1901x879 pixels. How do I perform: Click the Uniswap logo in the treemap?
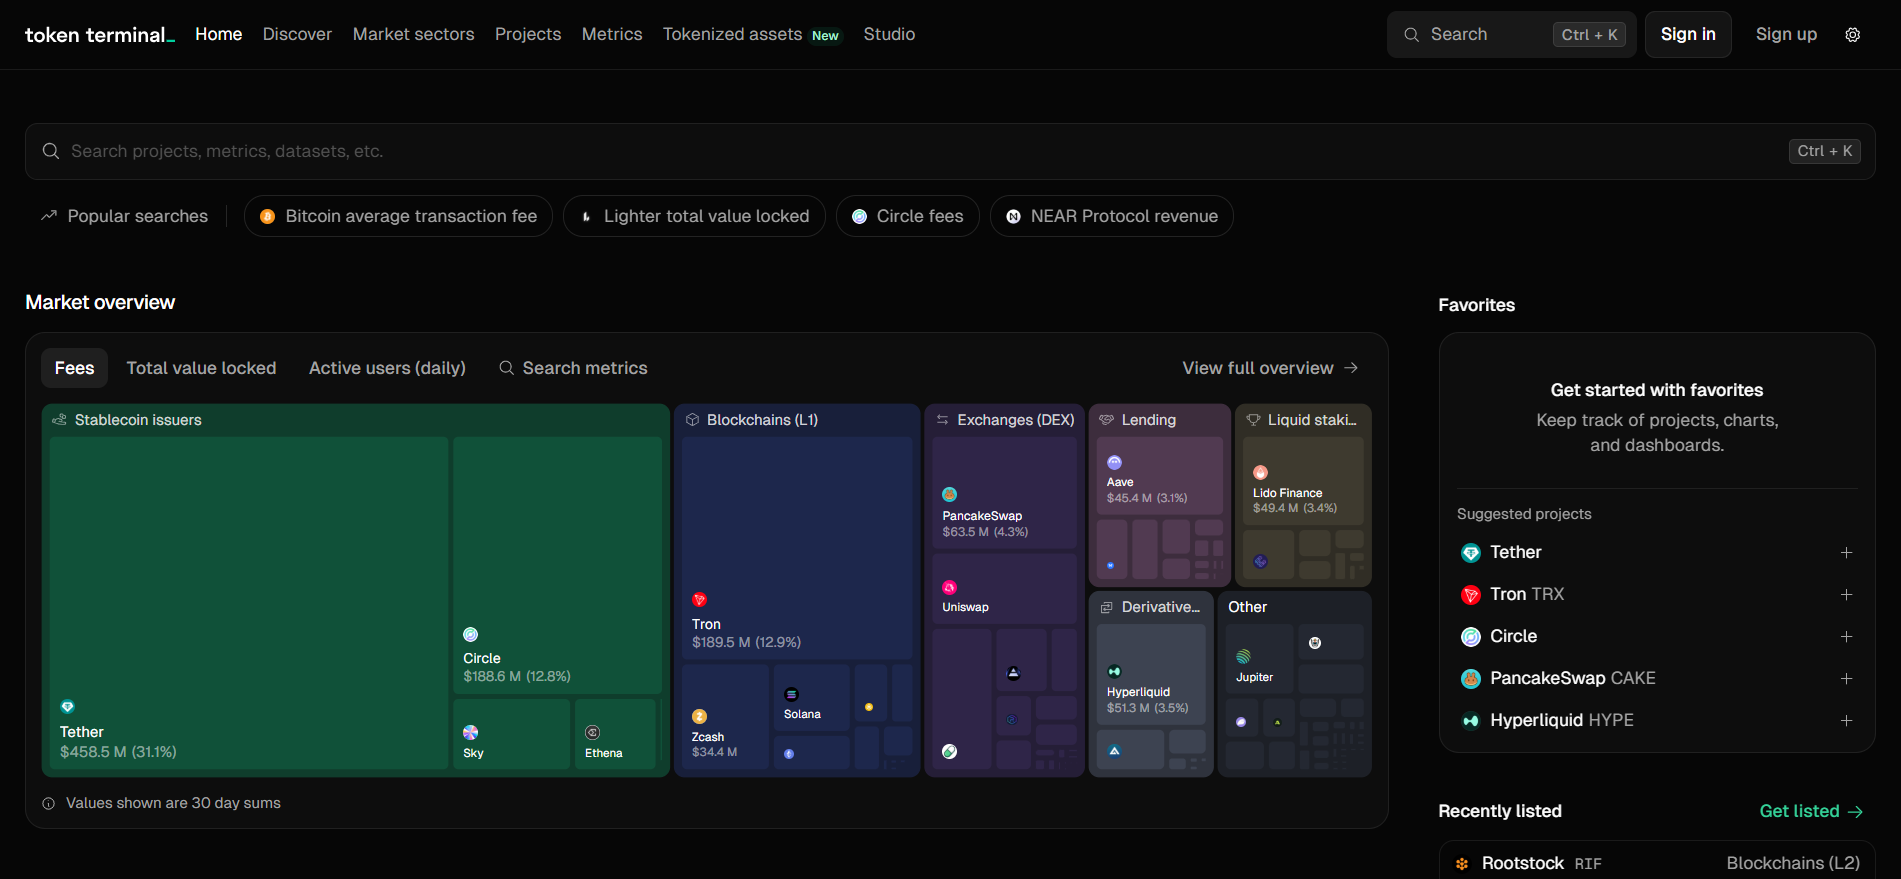(950, 587)
